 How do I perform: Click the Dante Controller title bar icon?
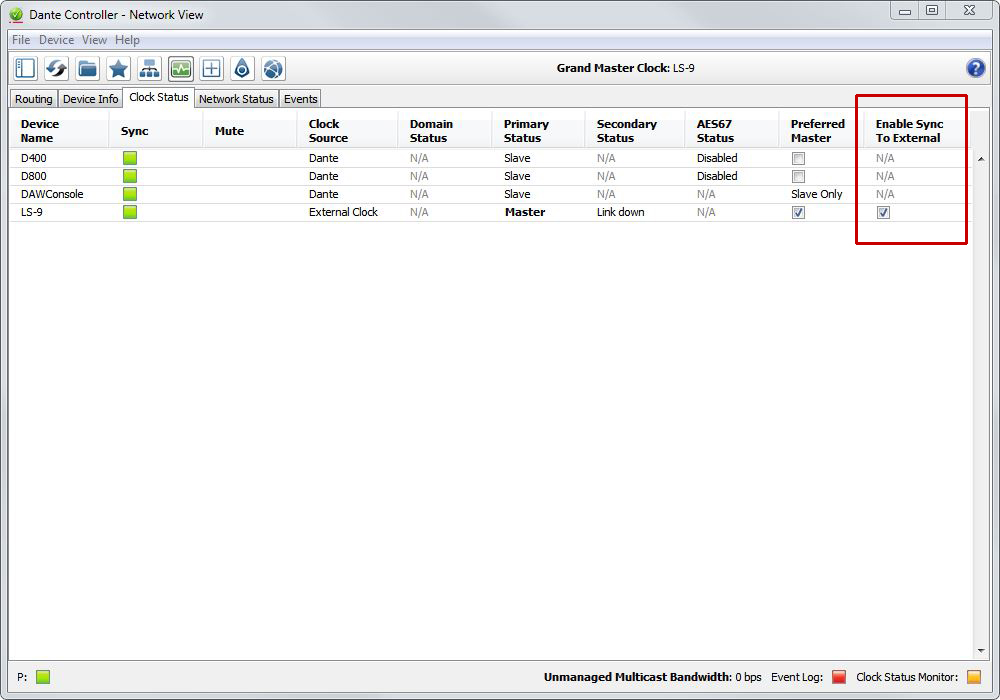pos(17,14)
